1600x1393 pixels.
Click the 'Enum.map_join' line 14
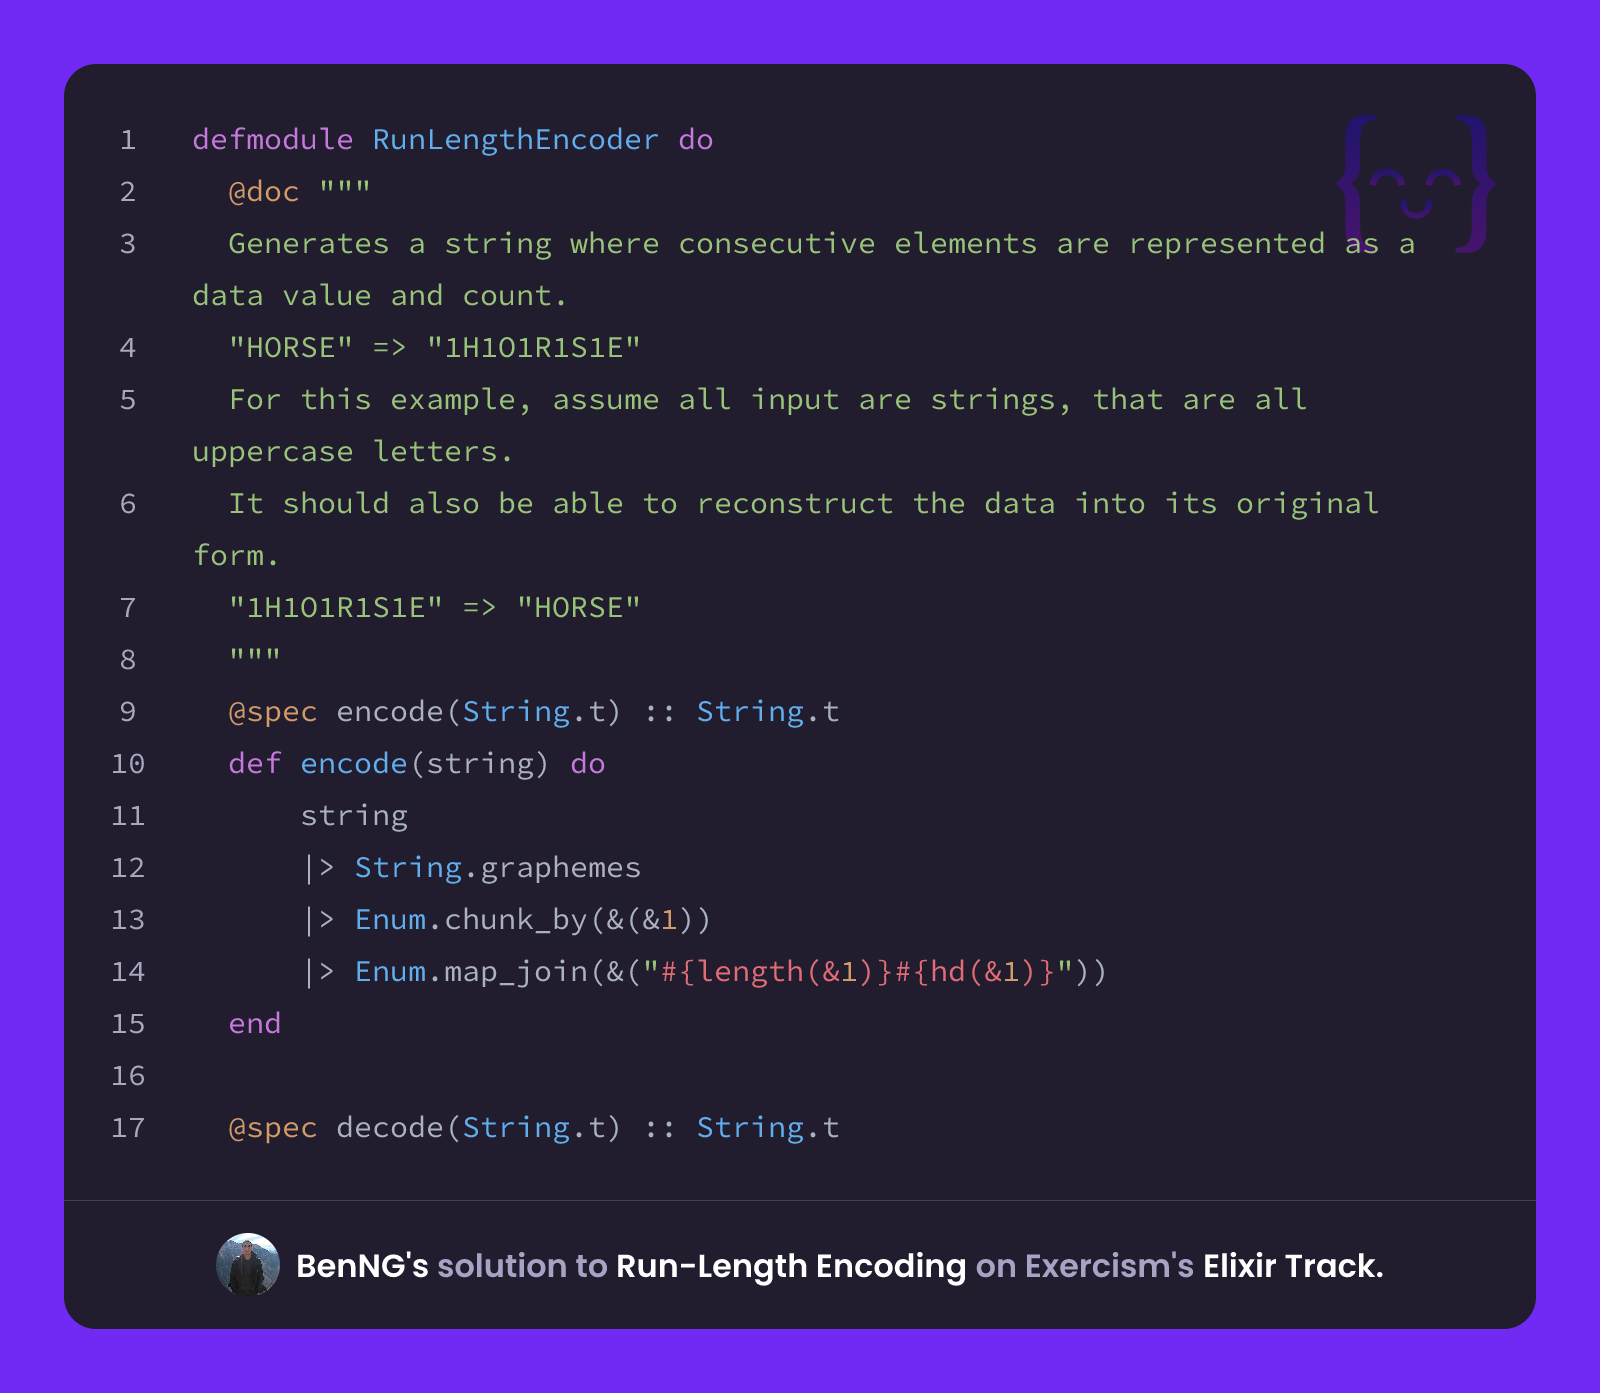coord(705,971)
